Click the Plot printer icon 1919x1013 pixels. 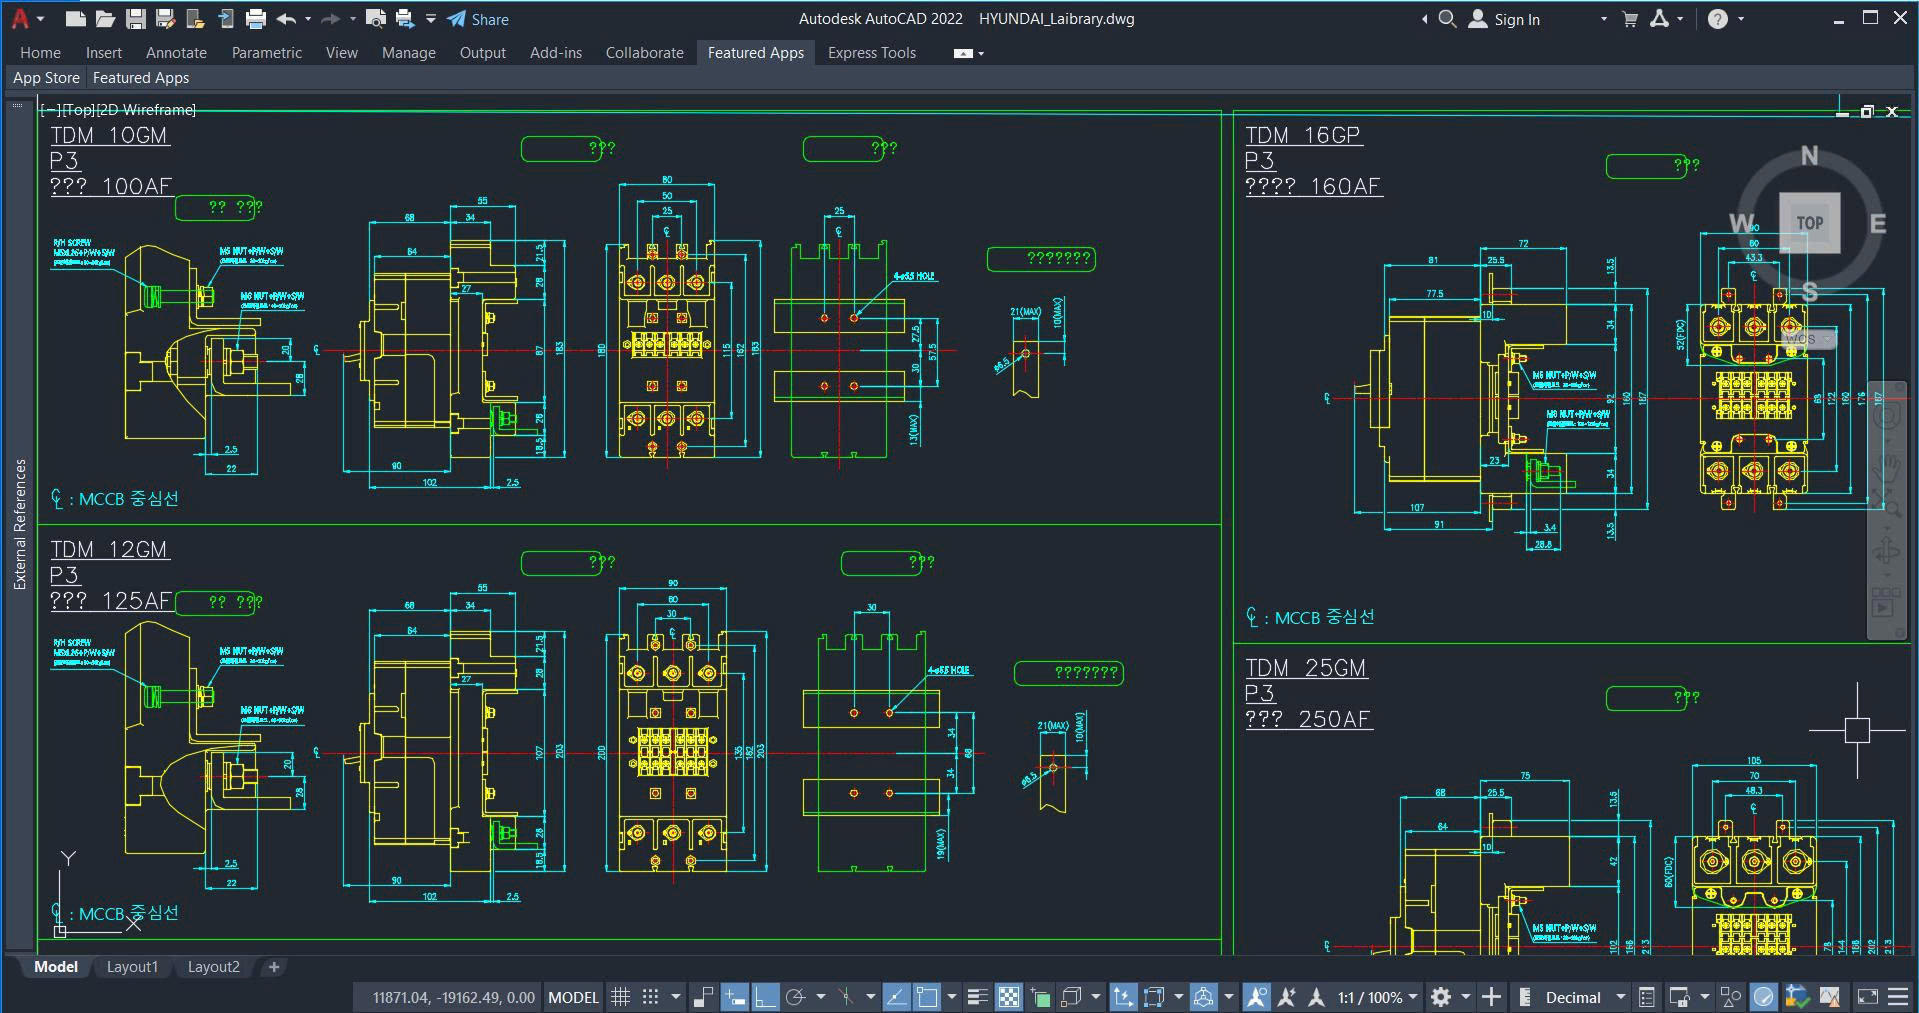[256, 18]
